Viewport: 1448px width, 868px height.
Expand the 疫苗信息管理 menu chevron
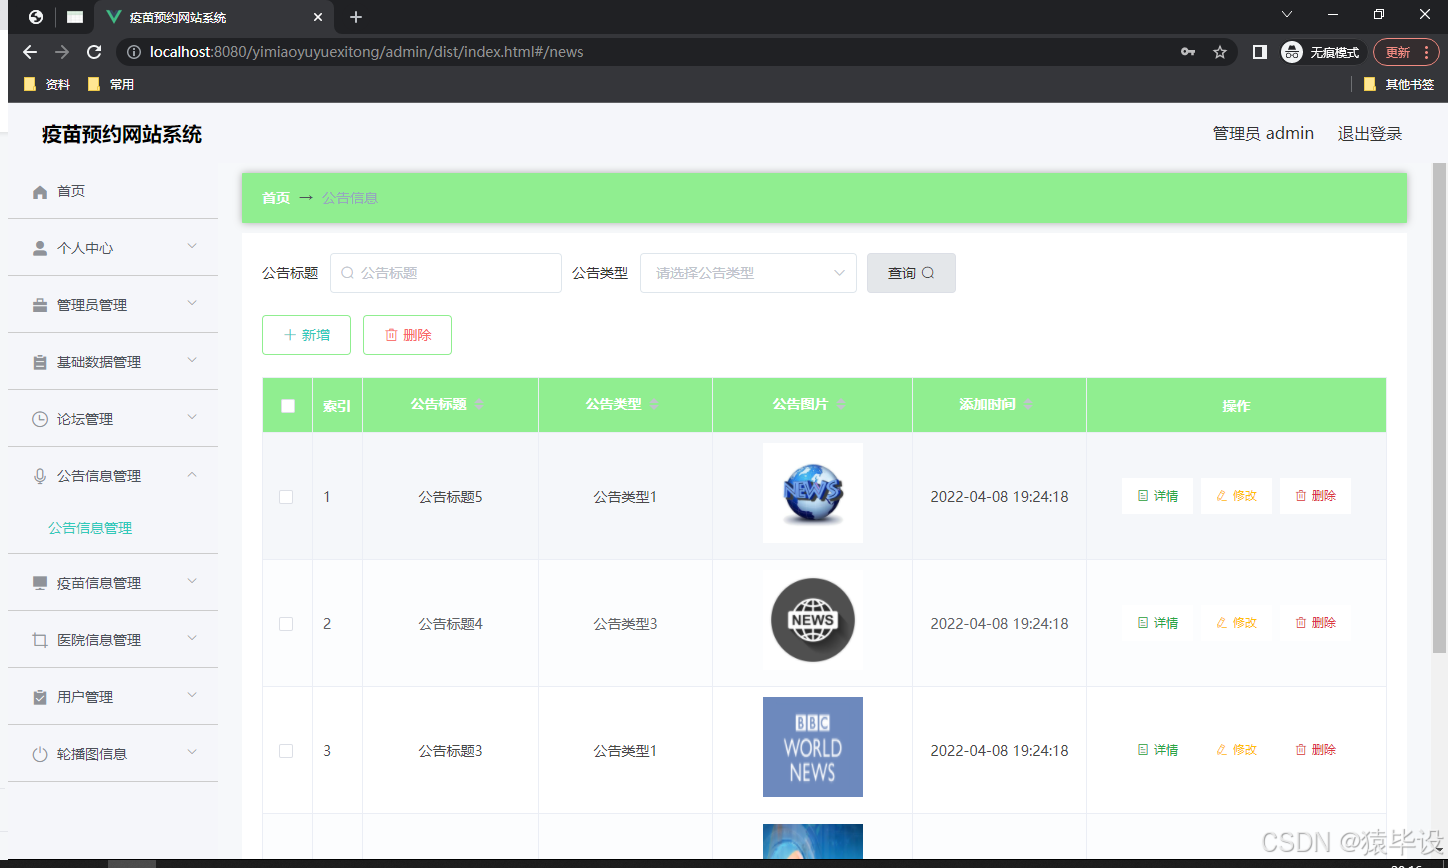pos(192,581)
